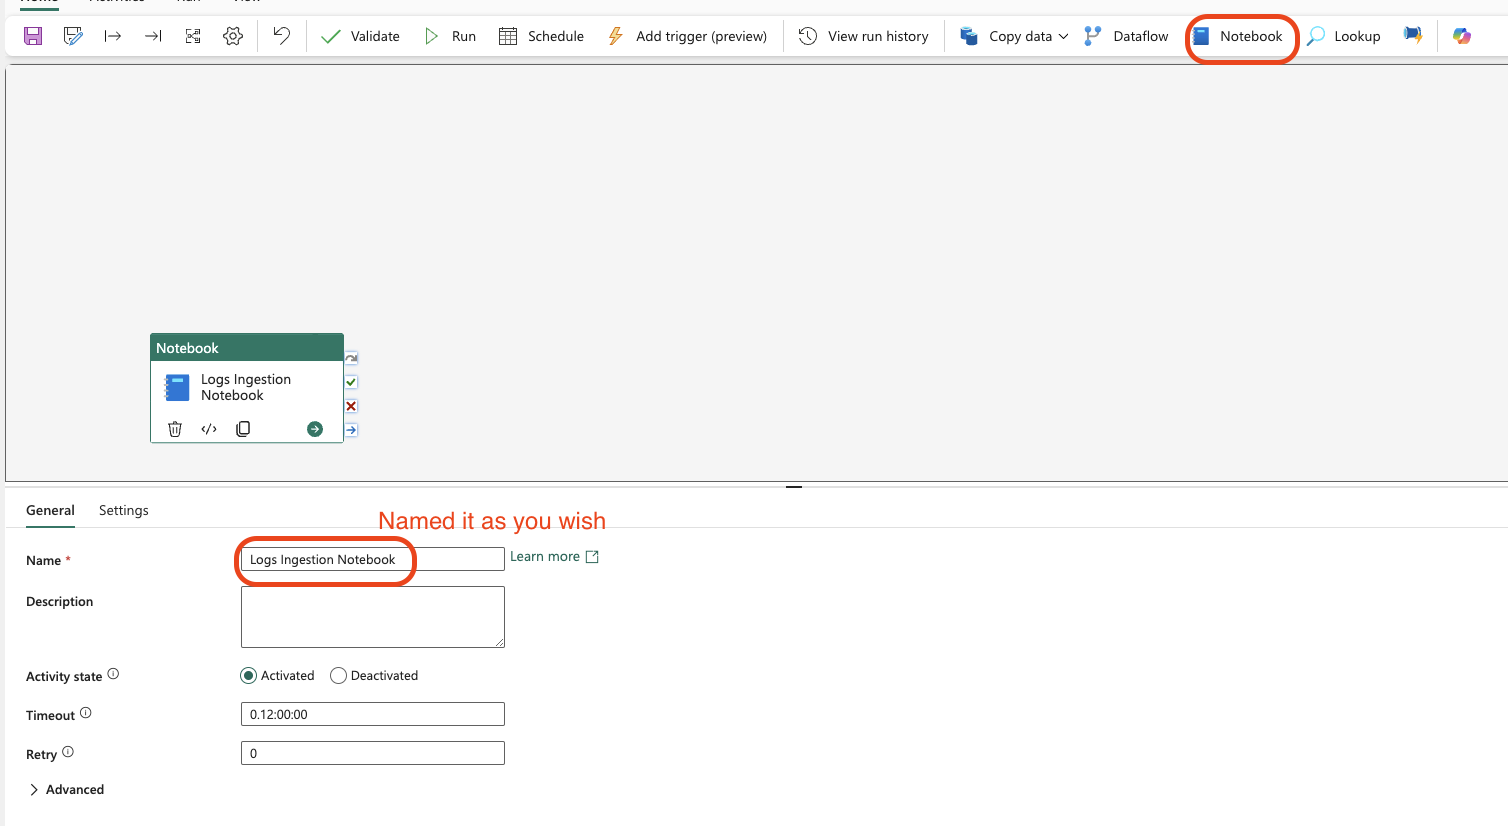Select the General tab
This screenshot has height=826, width=1508.
click(x=50, y=510)
